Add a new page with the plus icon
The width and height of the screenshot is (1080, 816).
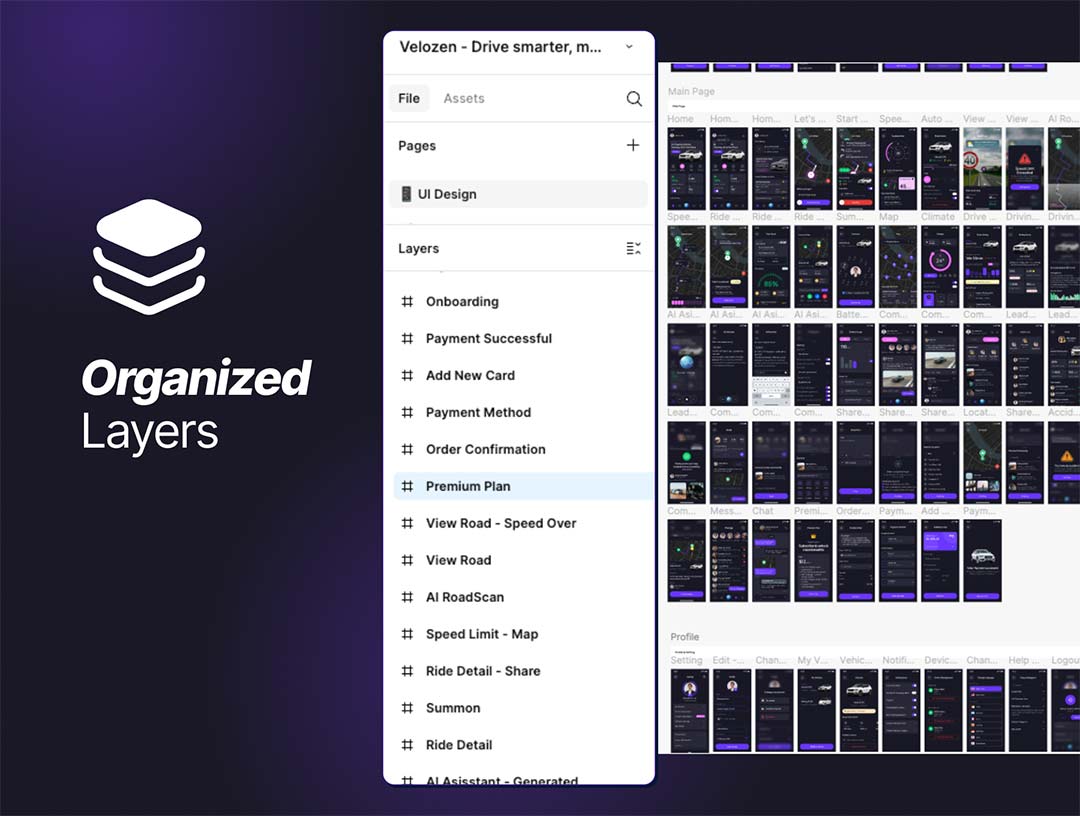pos(633,146)
